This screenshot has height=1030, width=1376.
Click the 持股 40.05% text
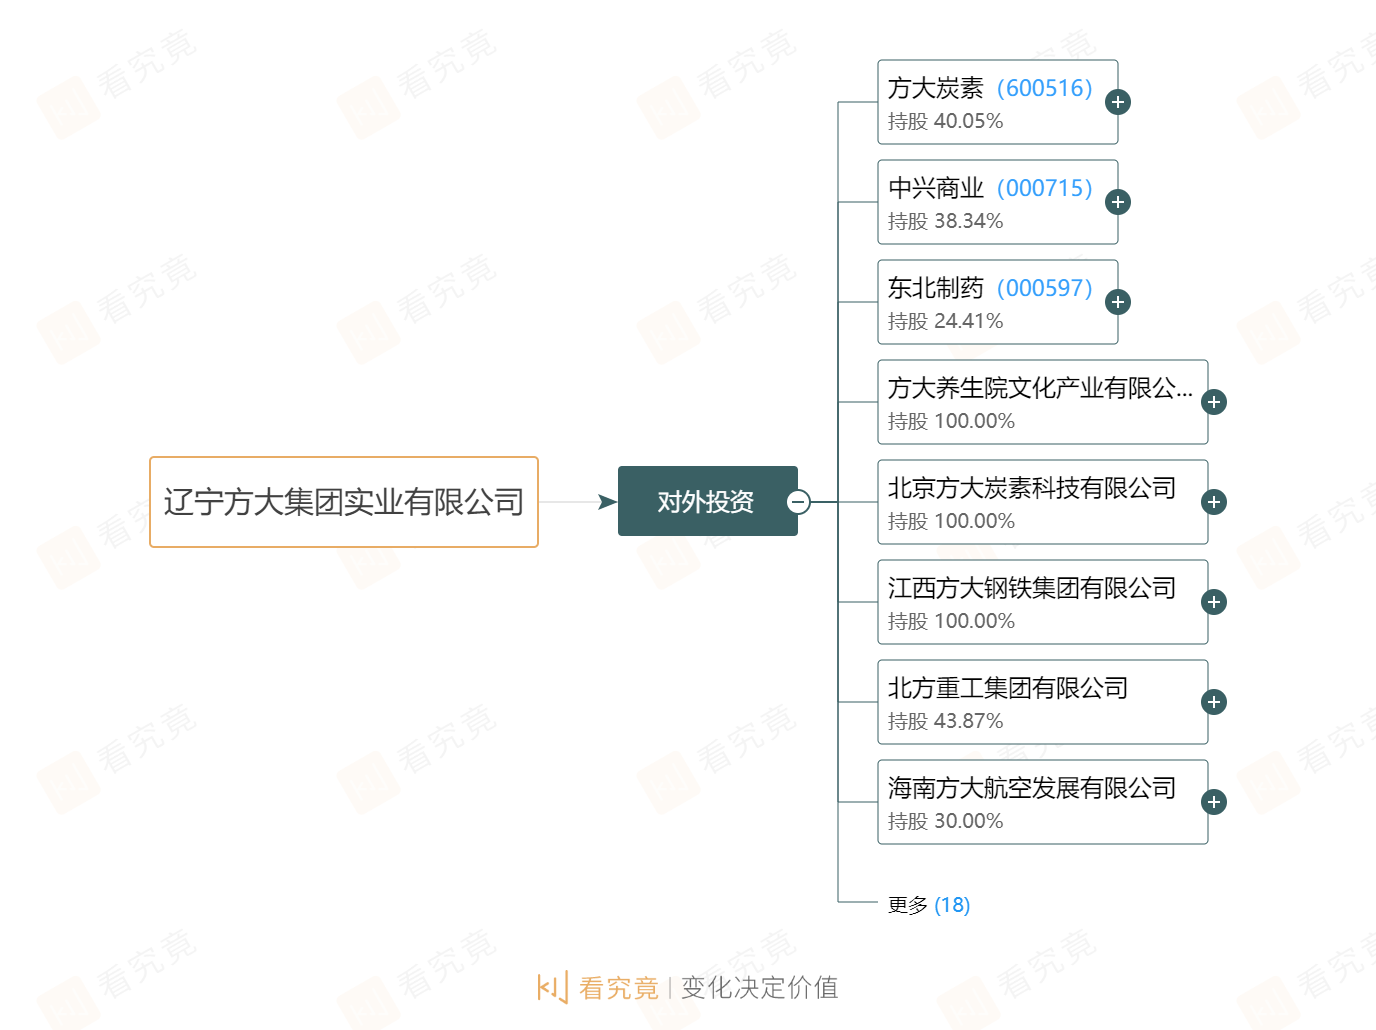coord(945,121)
